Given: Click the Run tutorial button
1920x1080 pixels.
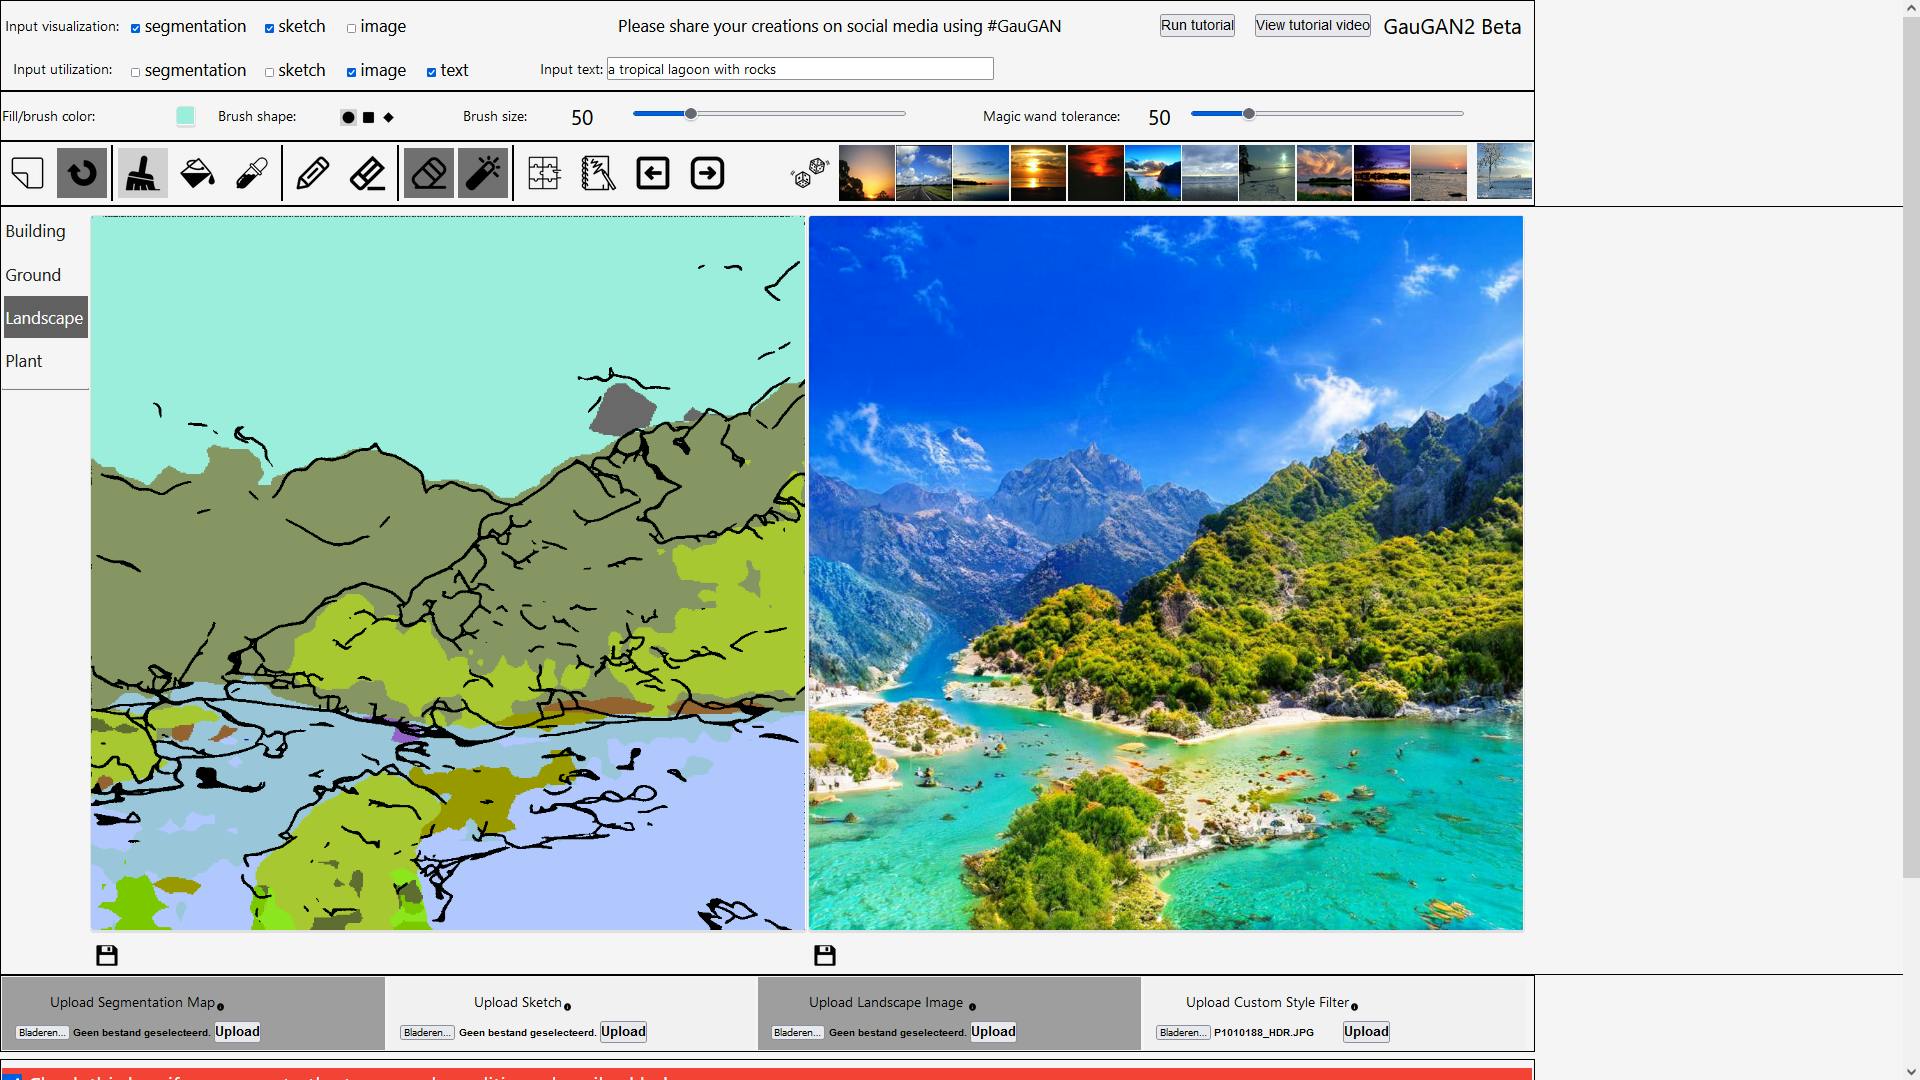Looking at the screenshot, I should (x=1196, y=26).
